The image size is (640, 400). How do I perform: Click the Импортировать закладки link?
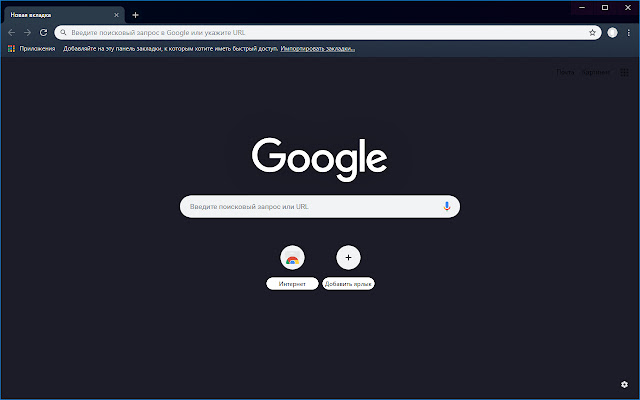pos(318,49)
